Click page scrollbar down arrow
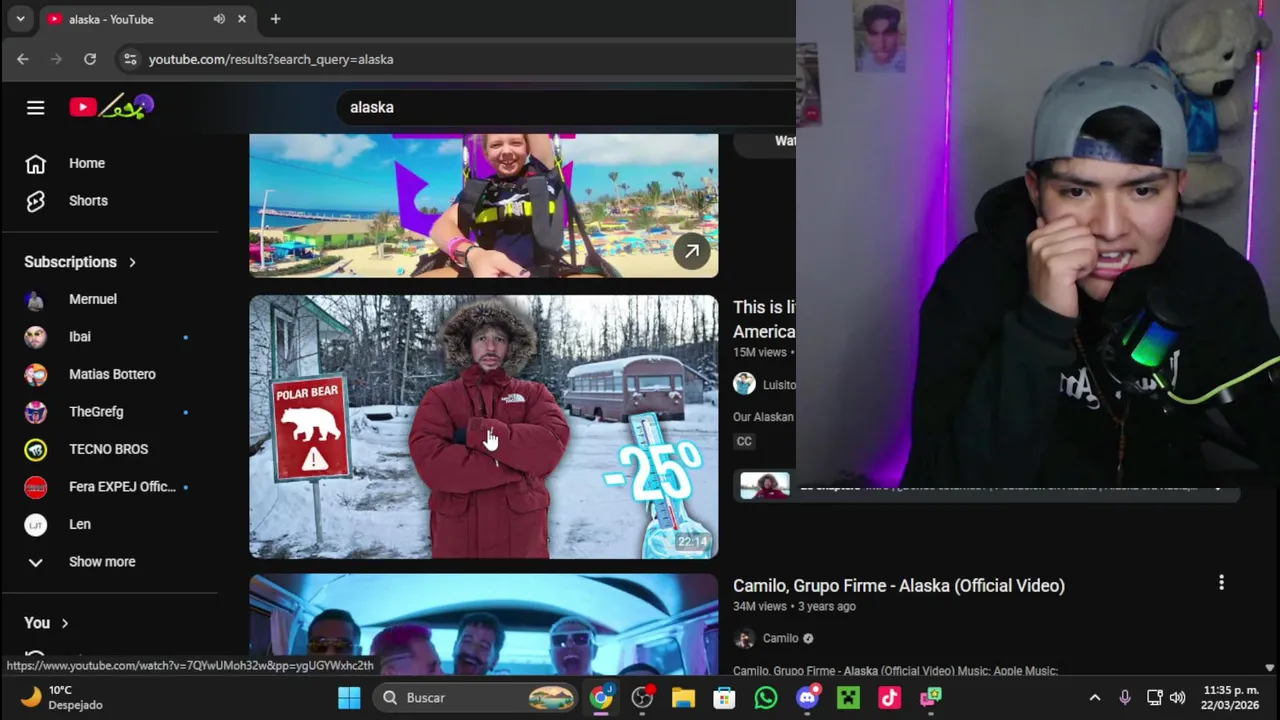 click(x=1269, y=668)
